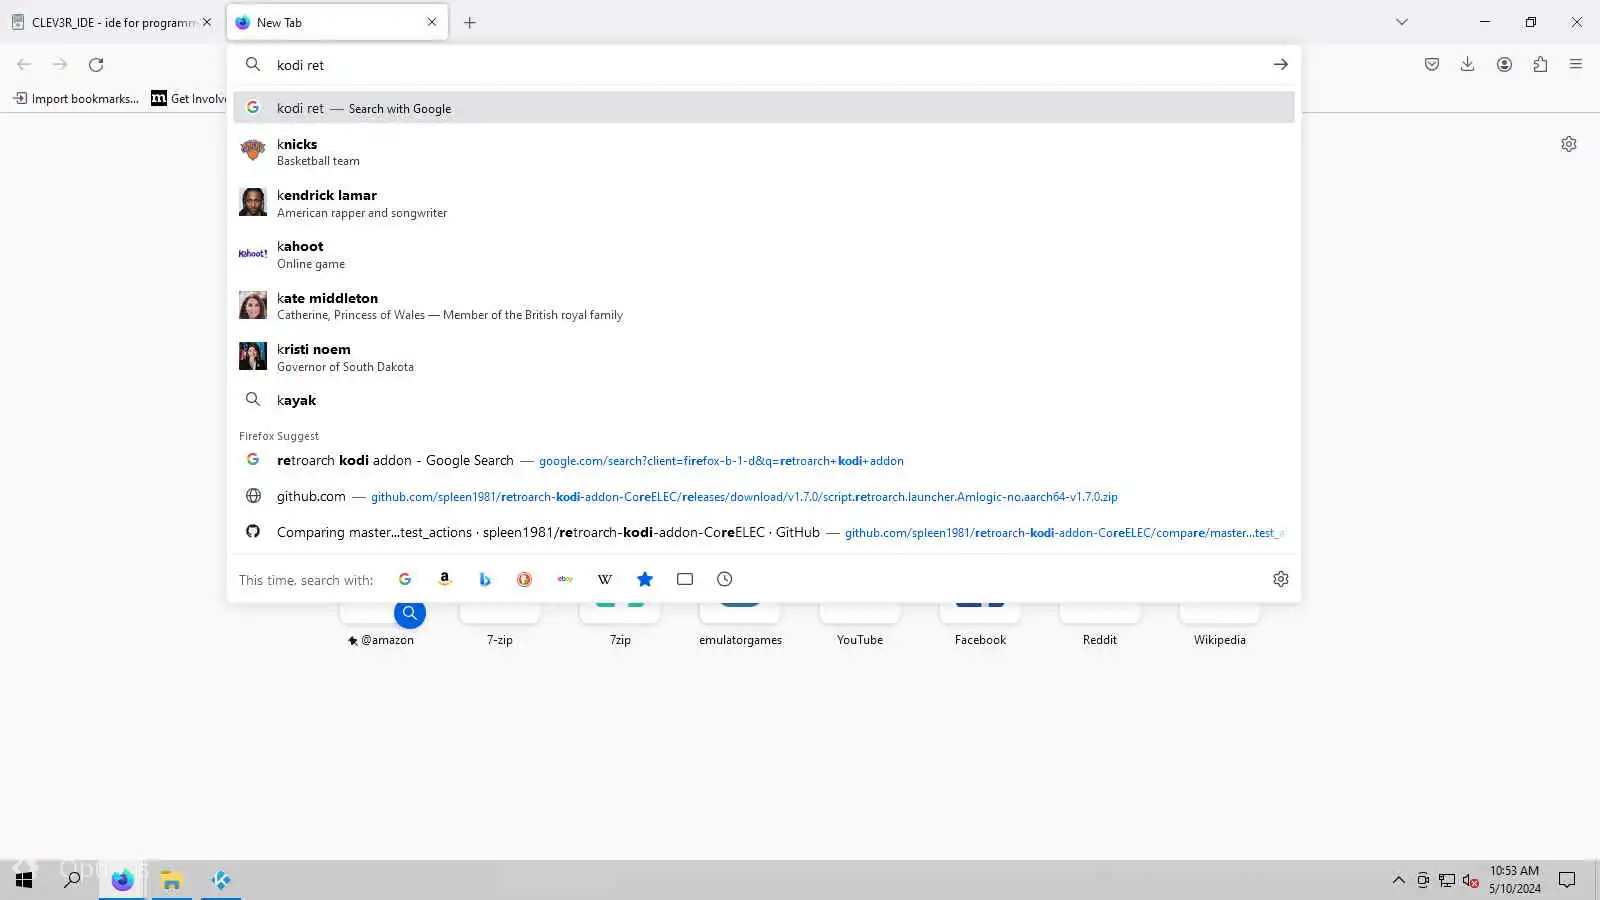The width and height of the screenshot is (1600, 900).
Task: Personalize New Tab with the page gear icon
Action: coord(1569,144)
